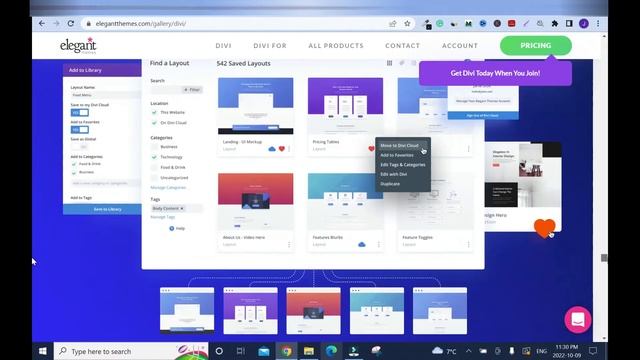Click the browser back arrow
Viewport: 640px width, 360px height.
coord(42,24)
